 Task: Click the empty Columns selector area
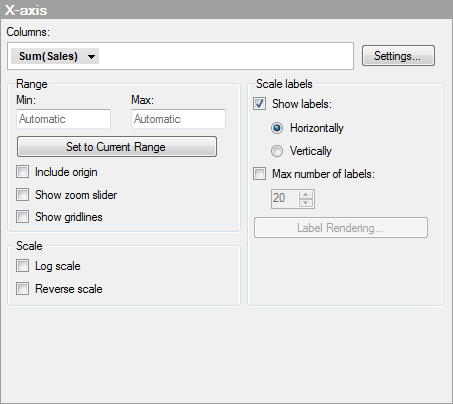[225, 56]
